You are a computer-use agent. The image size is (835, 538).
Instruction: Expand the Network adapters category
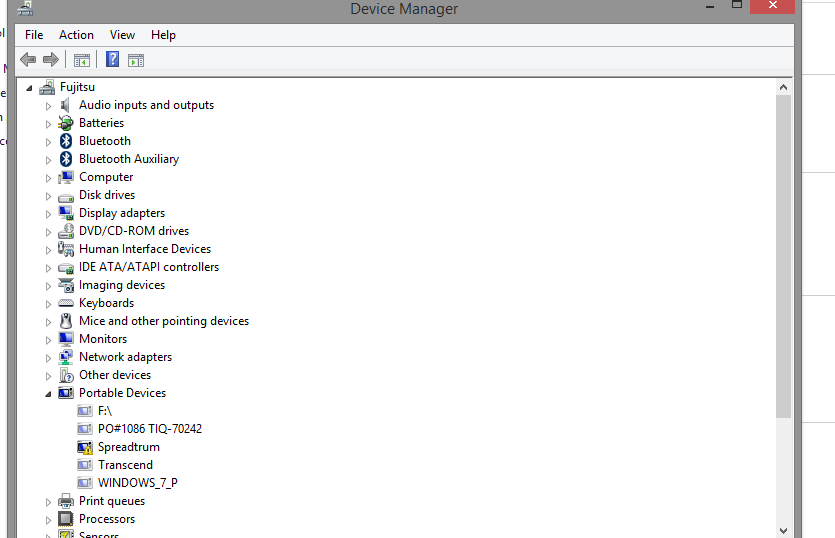(48, 357)
